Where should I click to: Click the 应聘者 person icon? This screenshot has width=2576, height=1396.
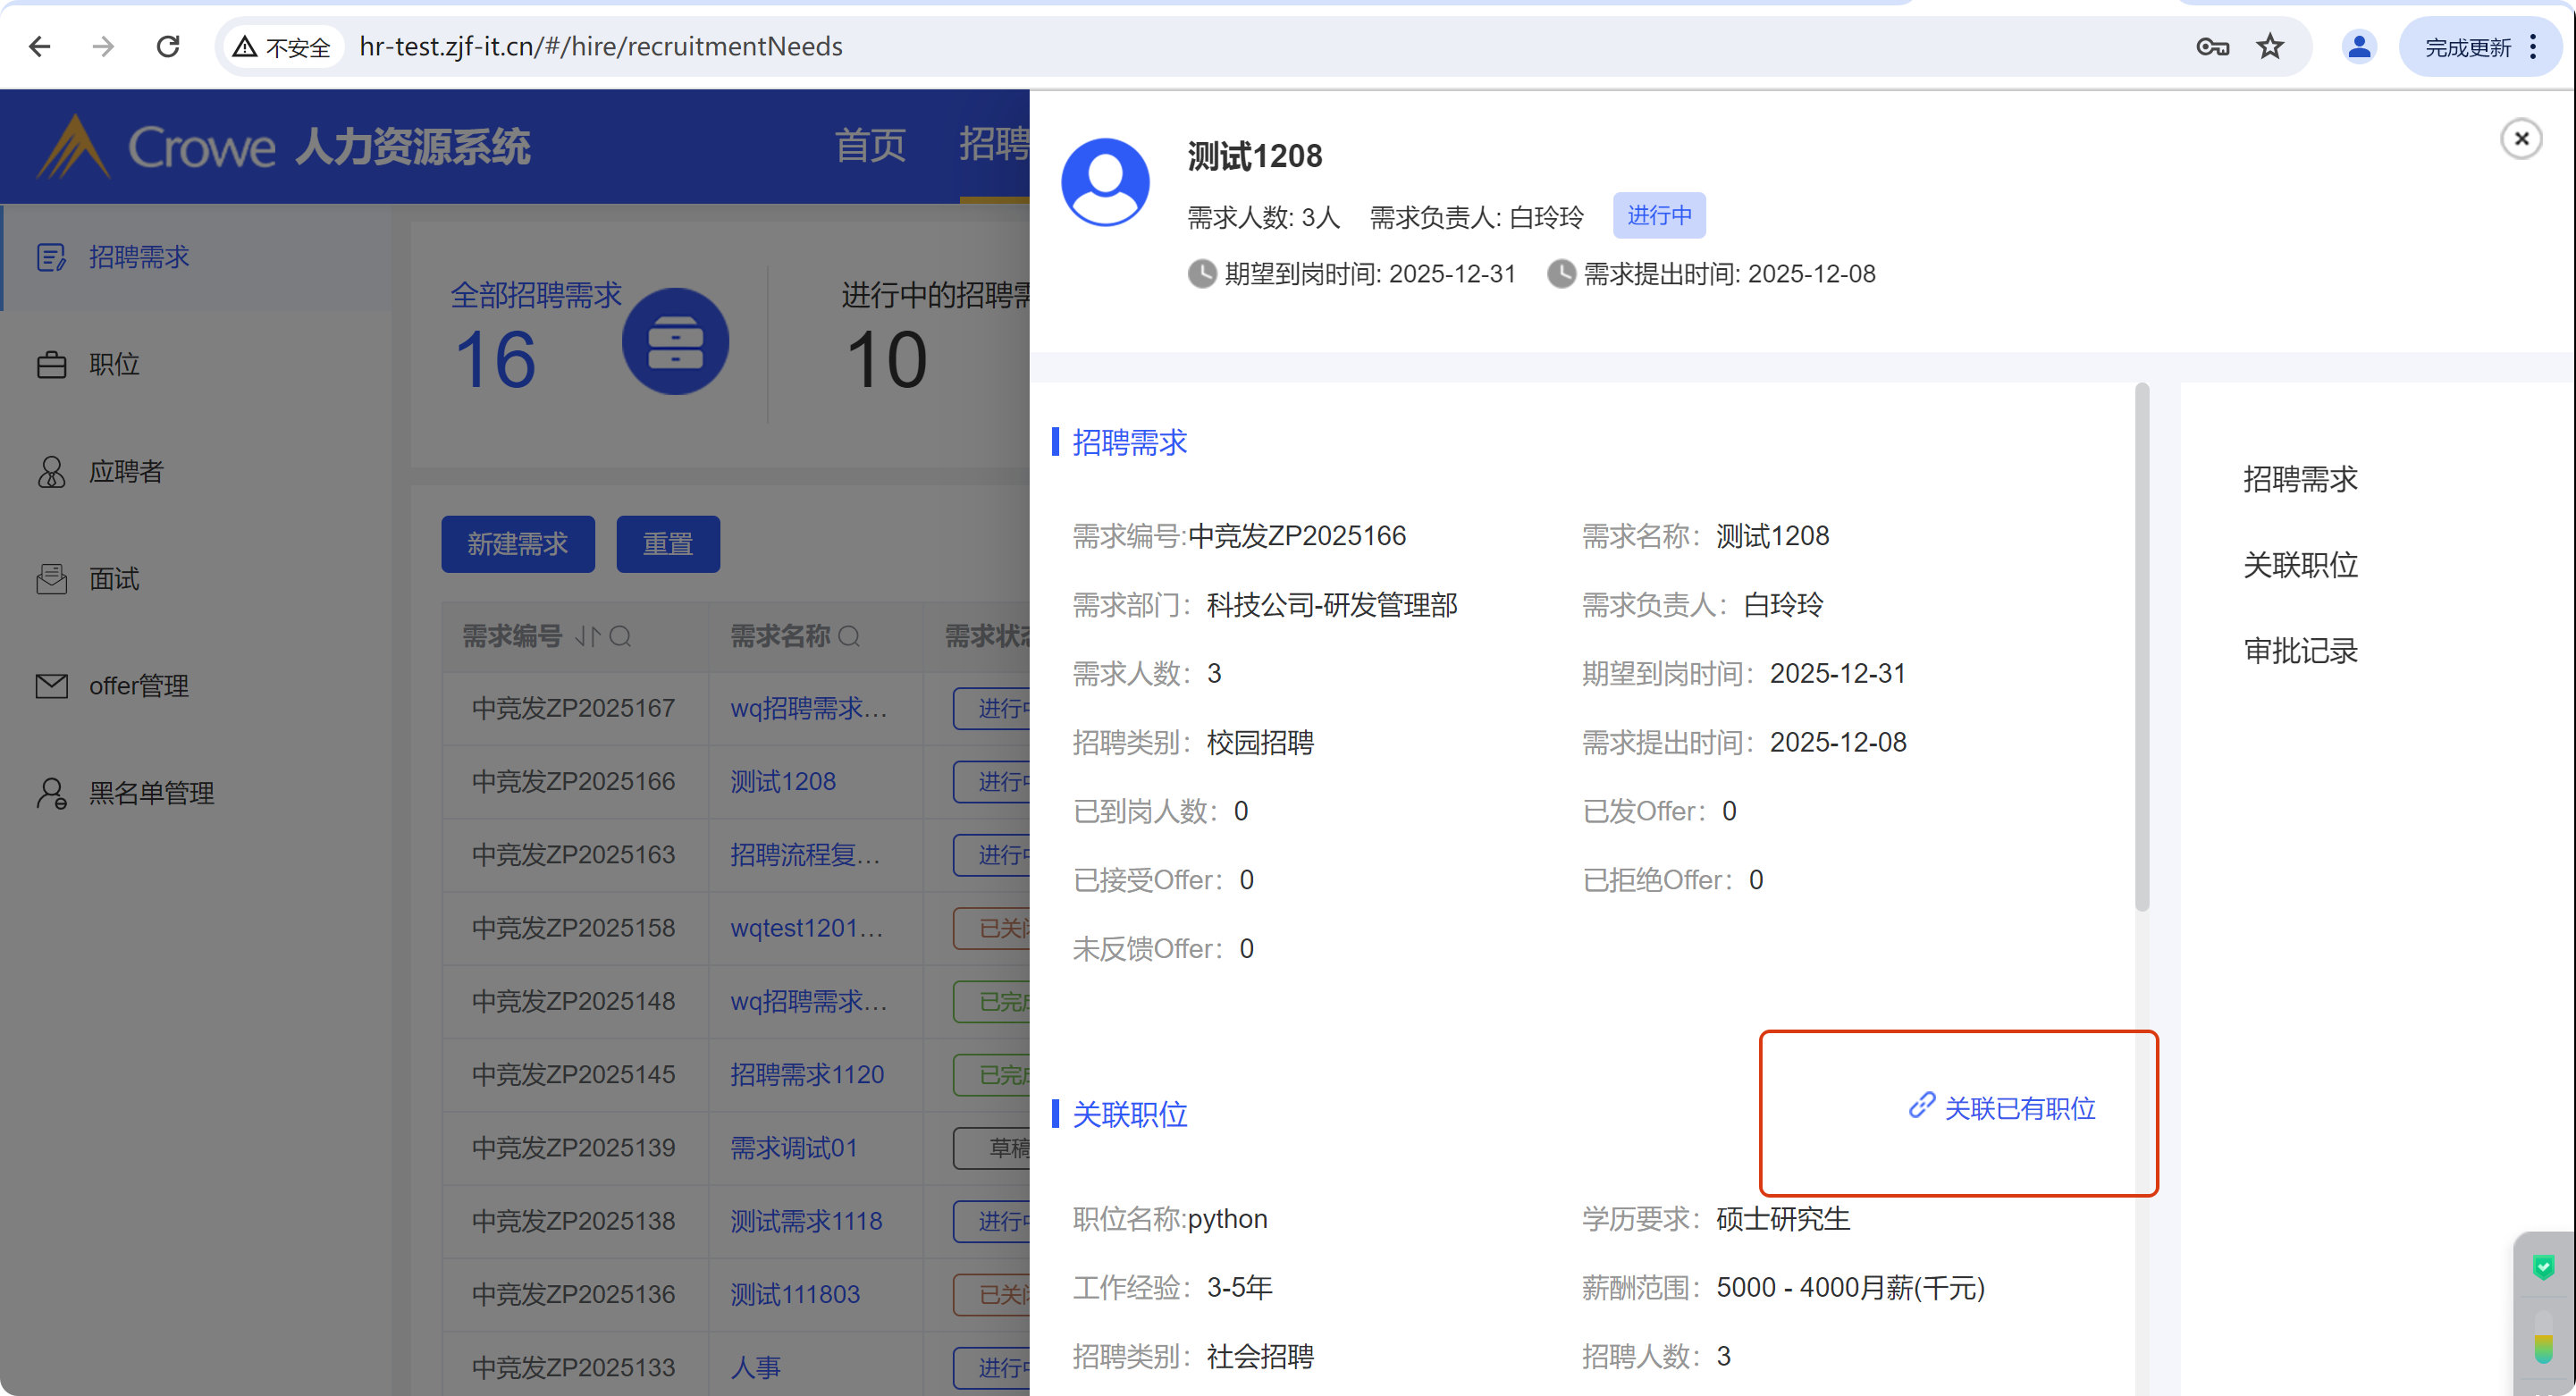coord(51,472)
